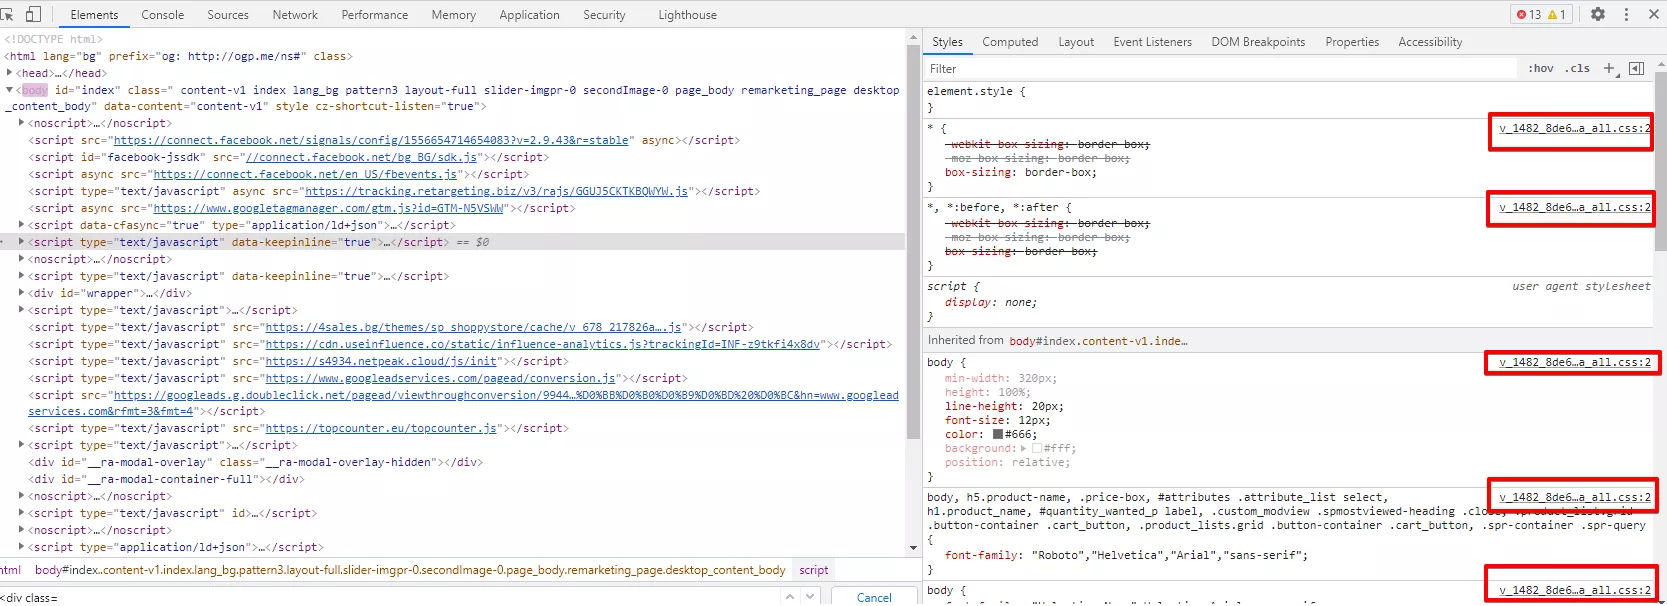This screenshot has width=1667, height=606.
Task: Open the bg_BG/sdk.js link
Action: 361,158
